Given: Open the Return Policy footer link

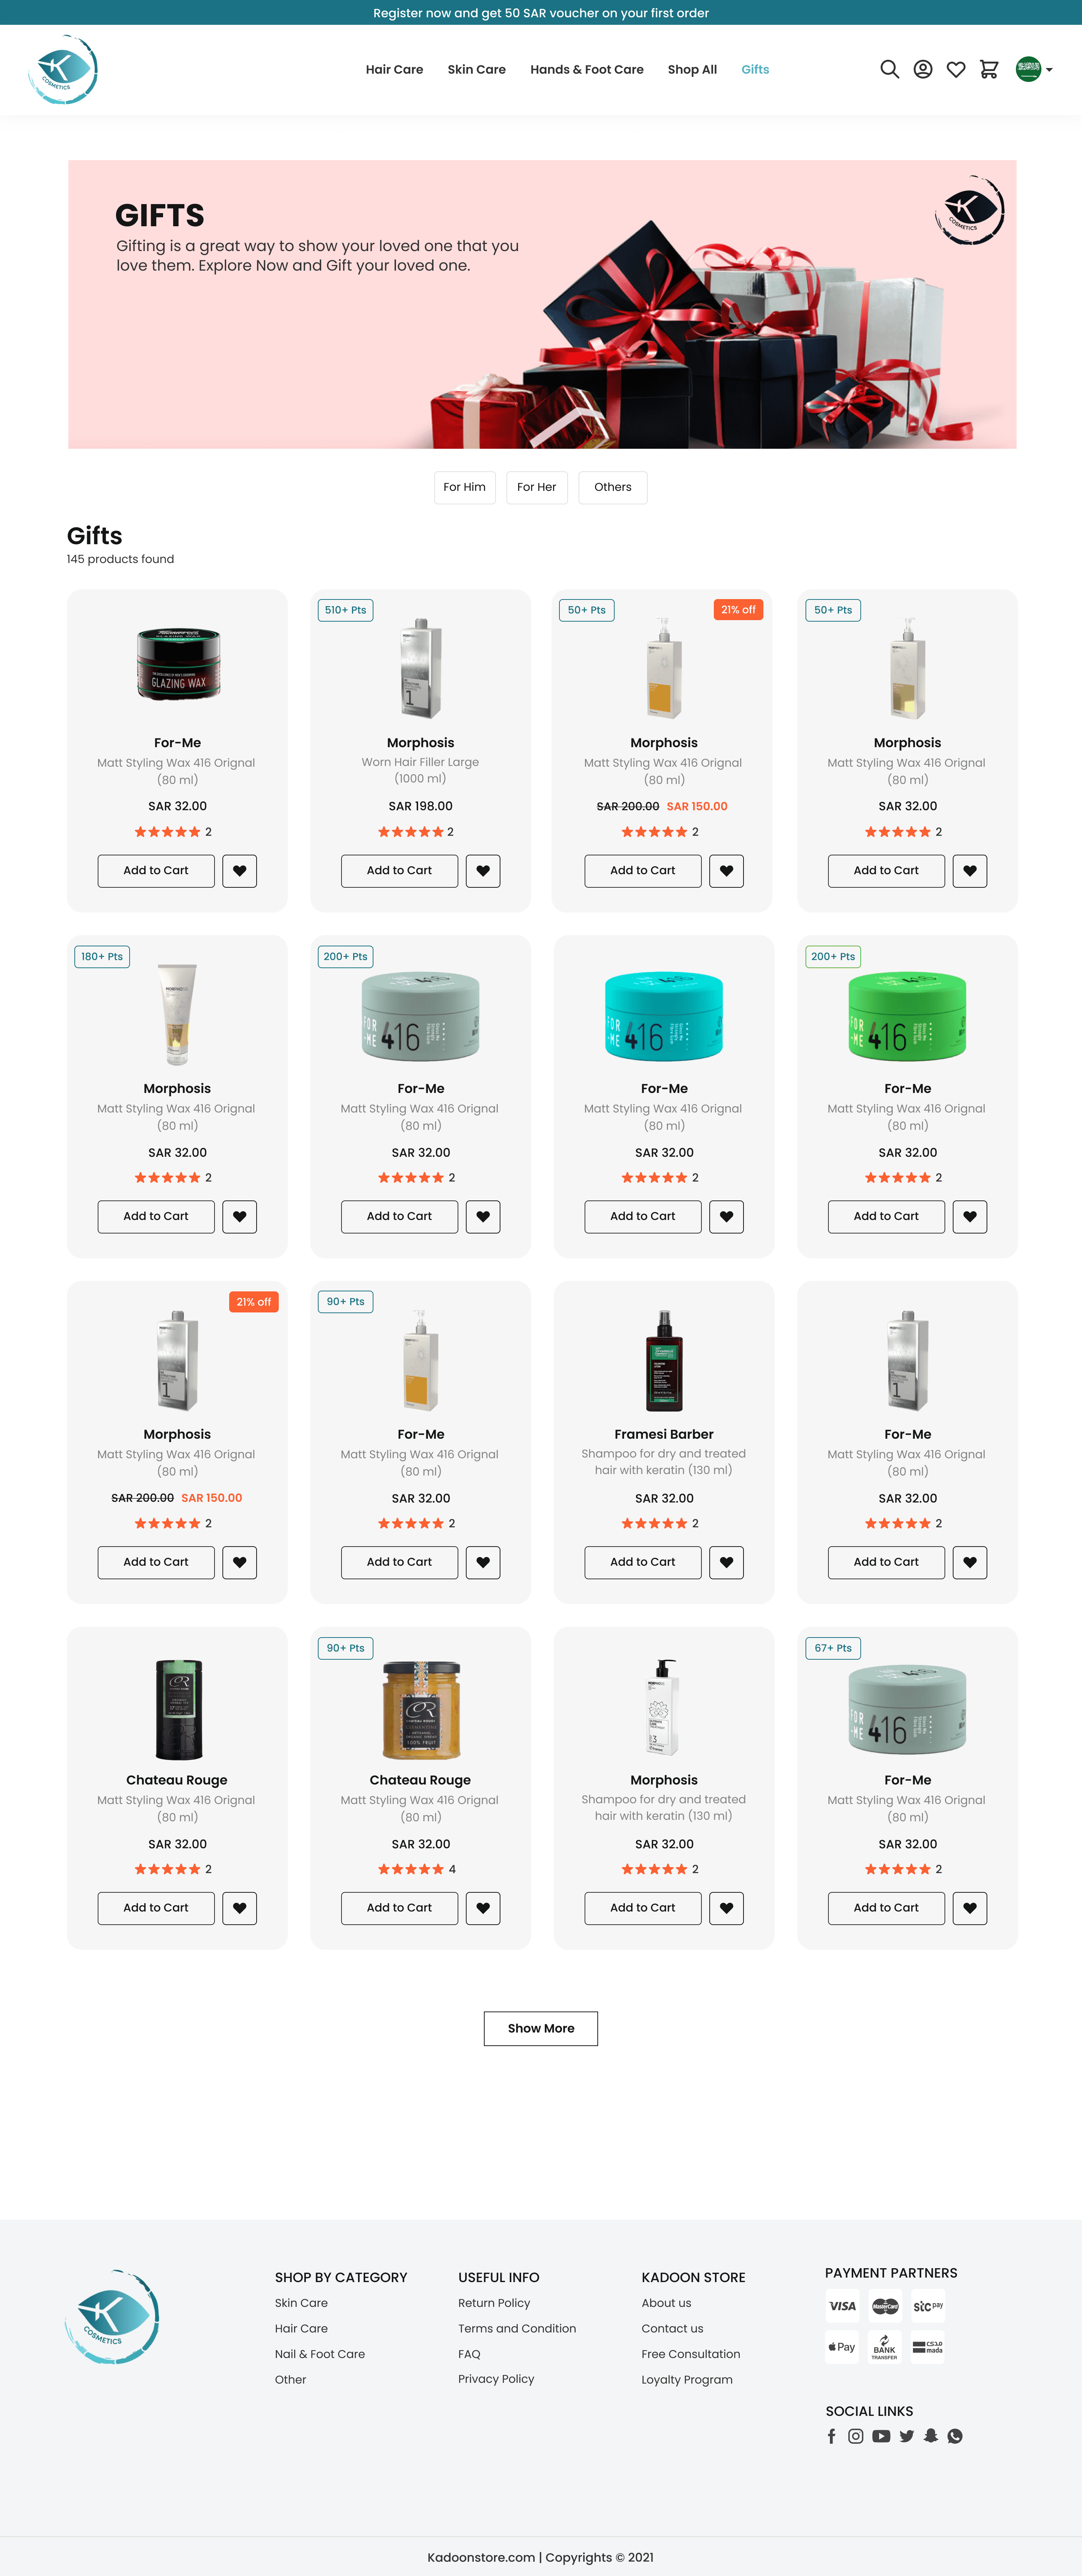Looking at the screenshot, I should coord(494,2303).
